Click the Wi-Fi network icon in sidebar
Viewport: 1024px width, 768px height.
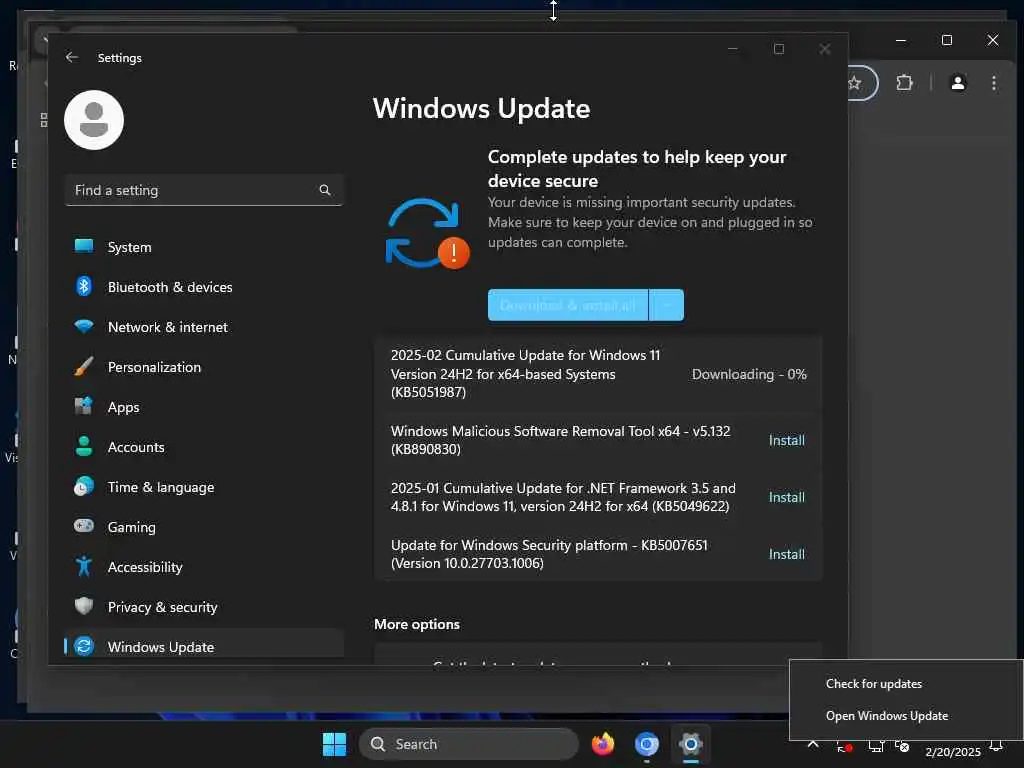pyautogui.click(x=84, y=326)
